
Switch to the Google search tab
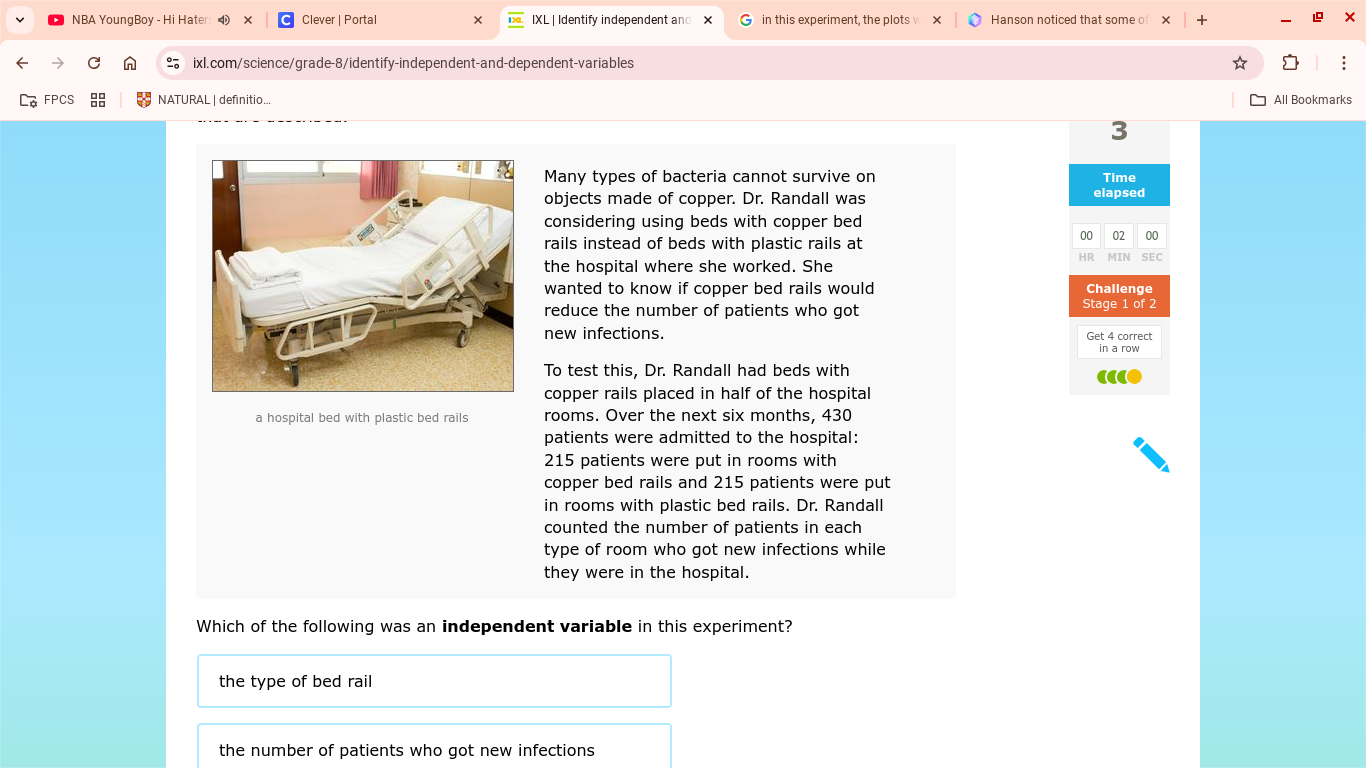click(840, 20)
